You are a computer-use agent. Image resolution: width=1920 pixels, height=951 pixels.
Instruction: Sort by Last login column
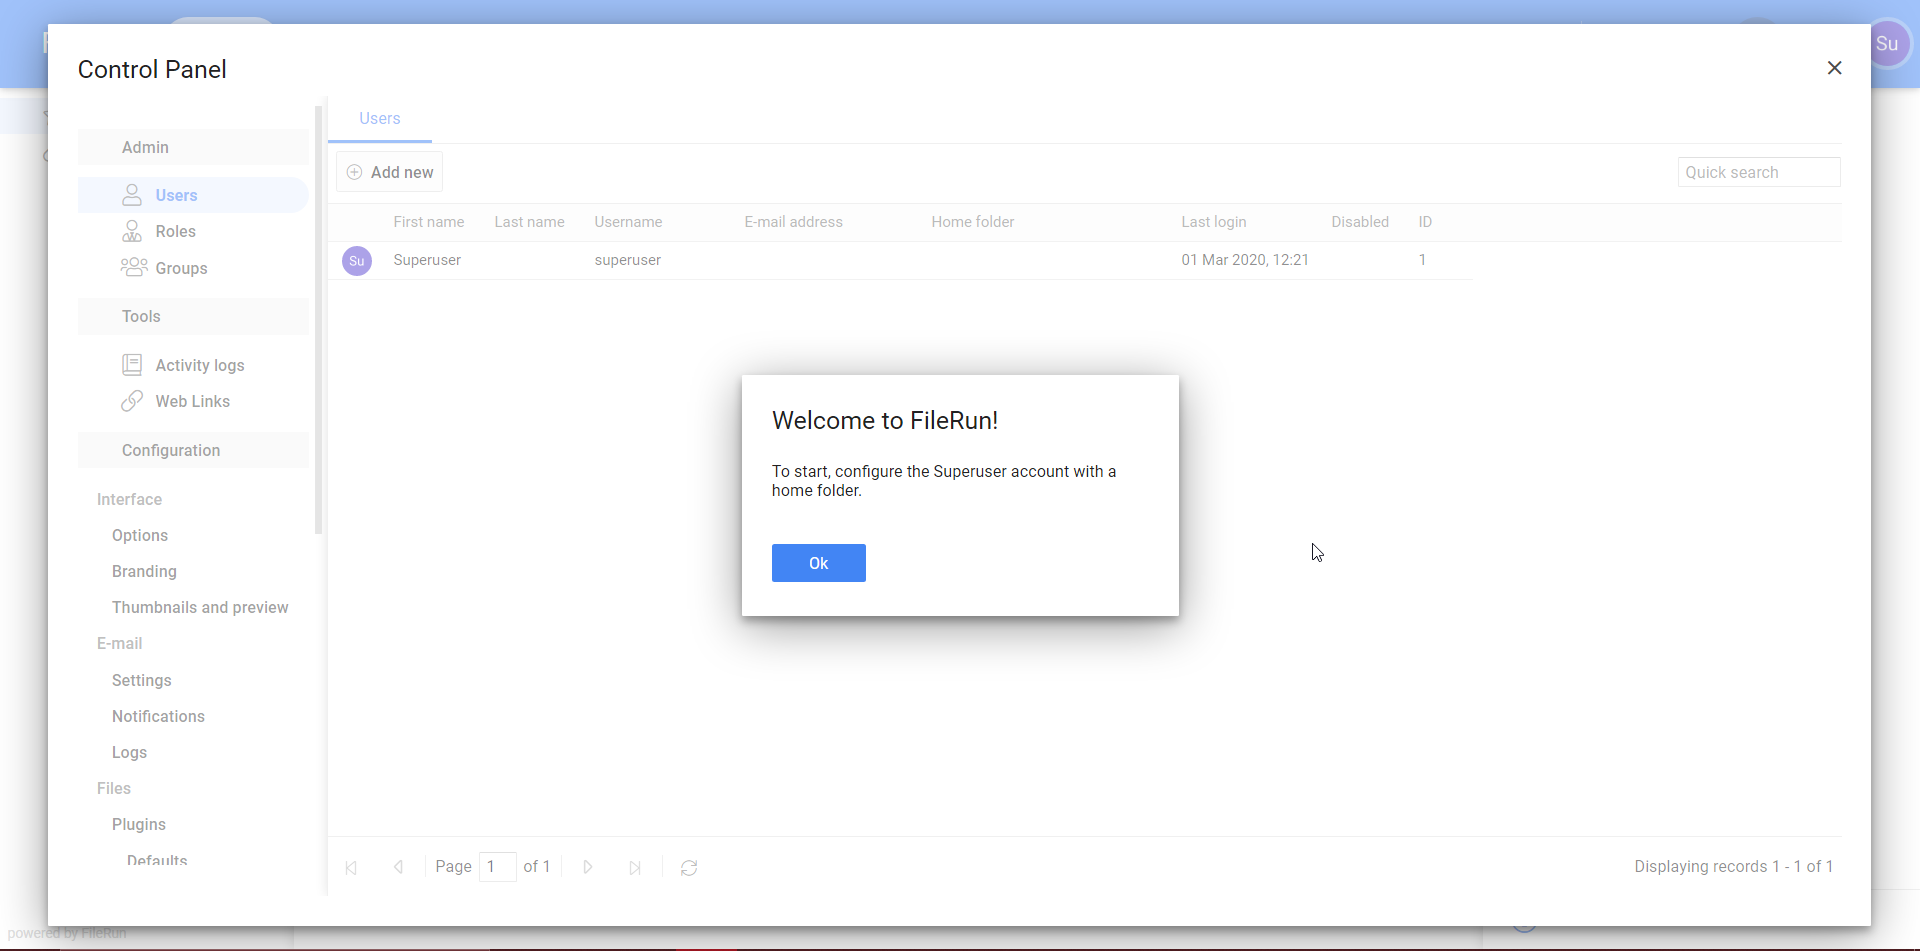pos(1214,222)
